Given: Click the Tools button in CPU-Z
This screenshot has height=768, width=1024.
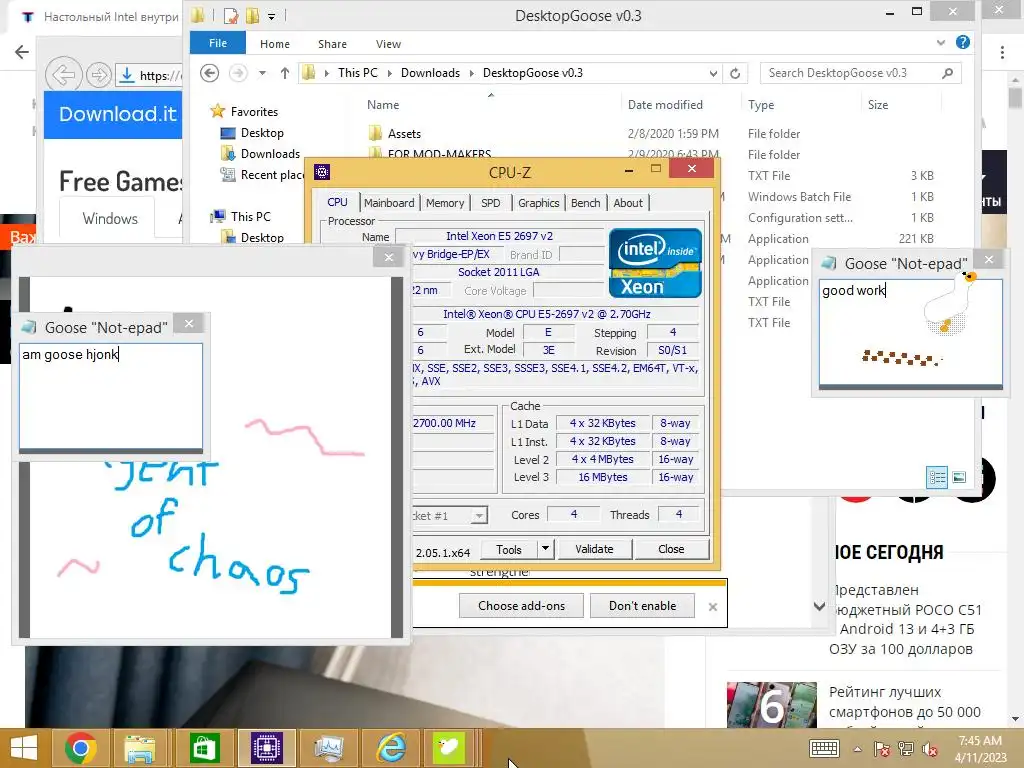Looking at the screenshot, I should (509, 549).
